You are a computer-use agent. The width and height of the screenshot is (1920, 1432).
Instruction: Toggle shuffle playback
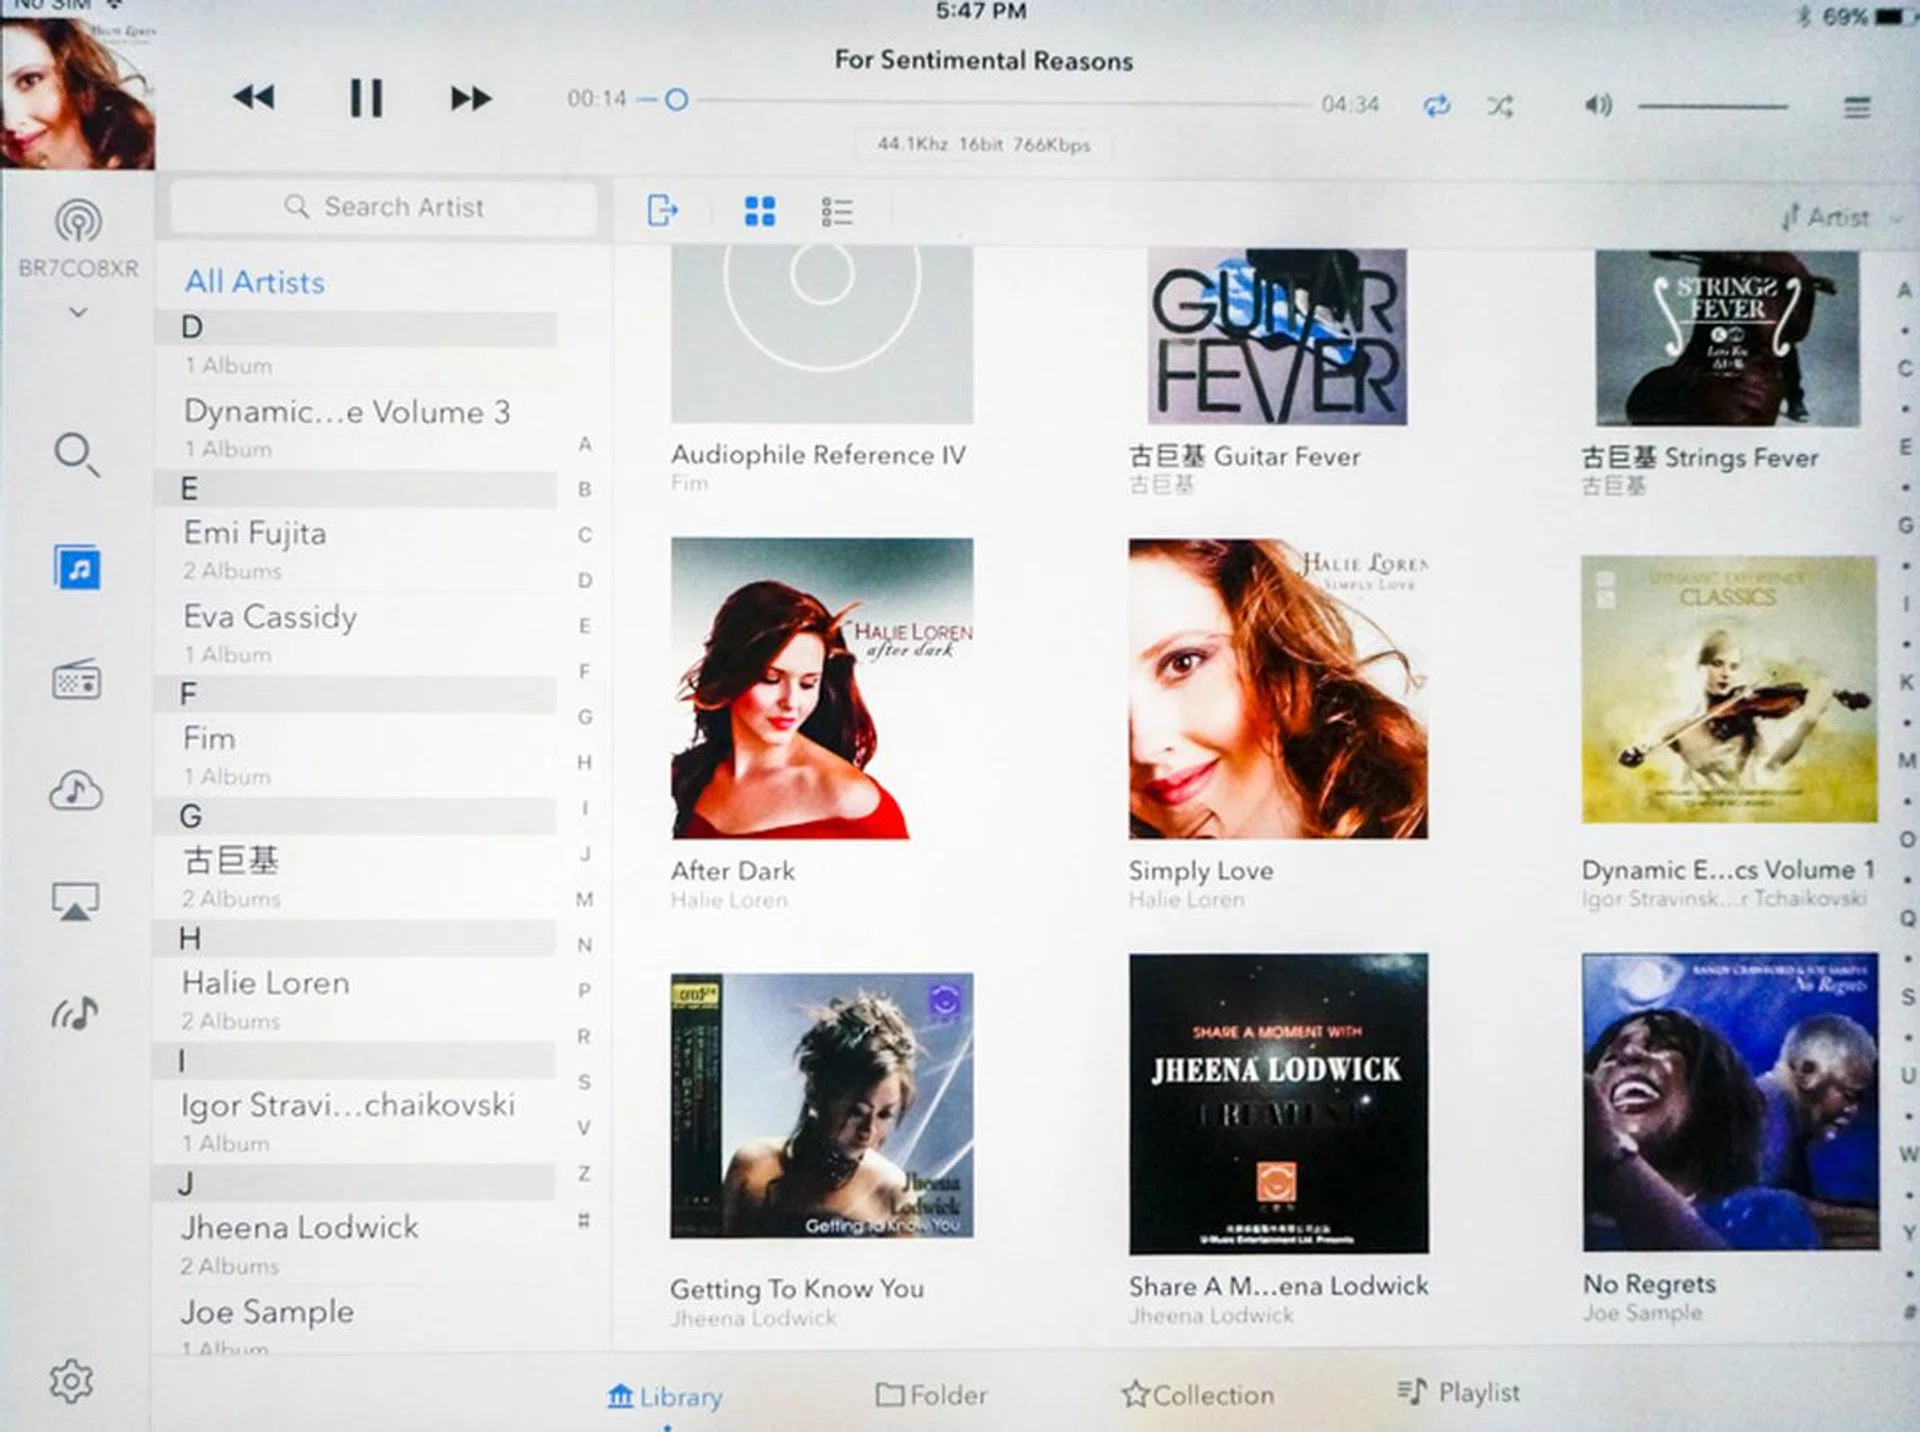1499,106
